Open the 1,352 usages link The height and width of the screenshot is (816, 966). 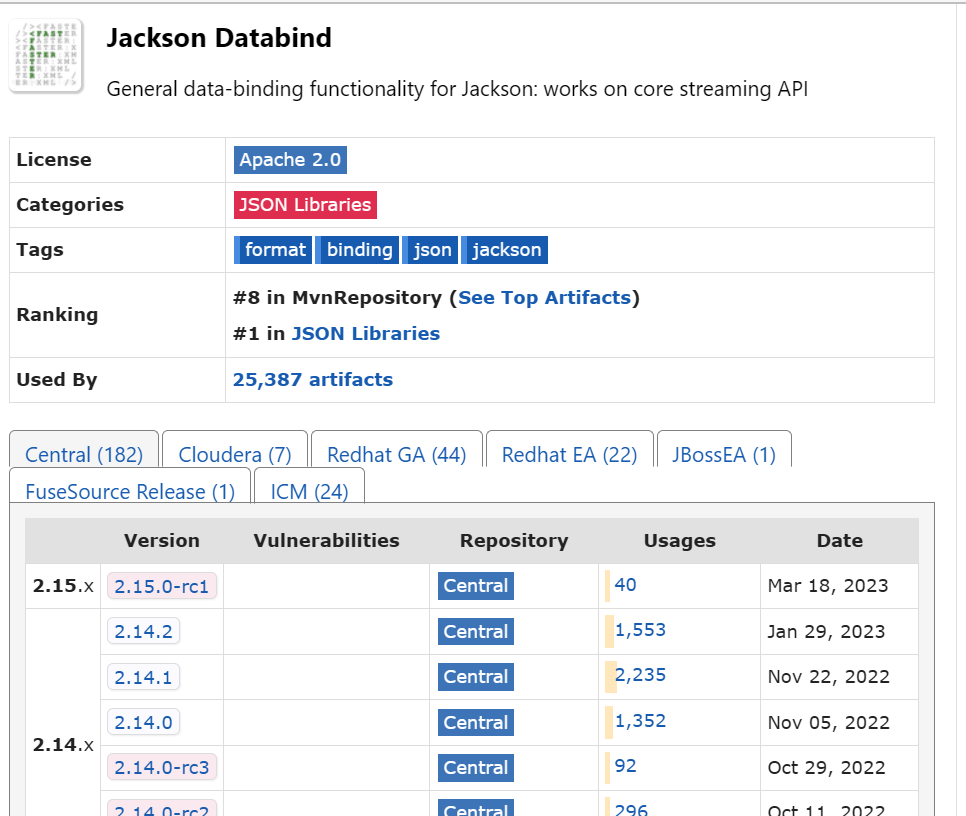640,721
